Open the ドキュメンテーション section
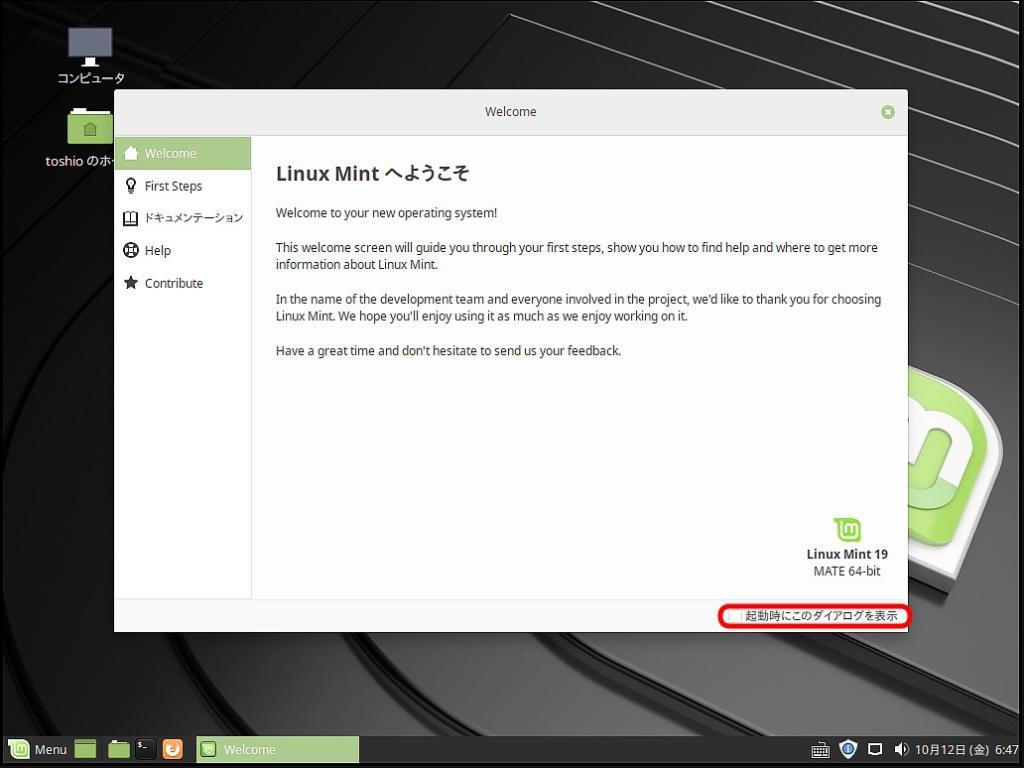 tap(195, 217)
